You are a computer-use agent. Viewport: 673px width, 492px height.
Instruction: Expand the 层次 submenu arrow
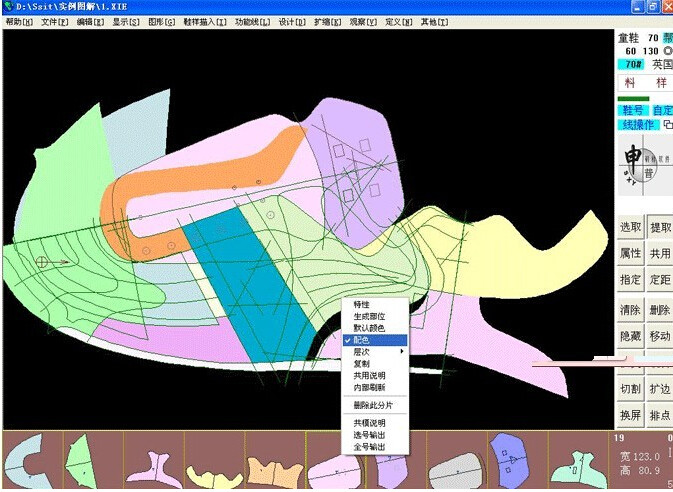coord(402,352)
